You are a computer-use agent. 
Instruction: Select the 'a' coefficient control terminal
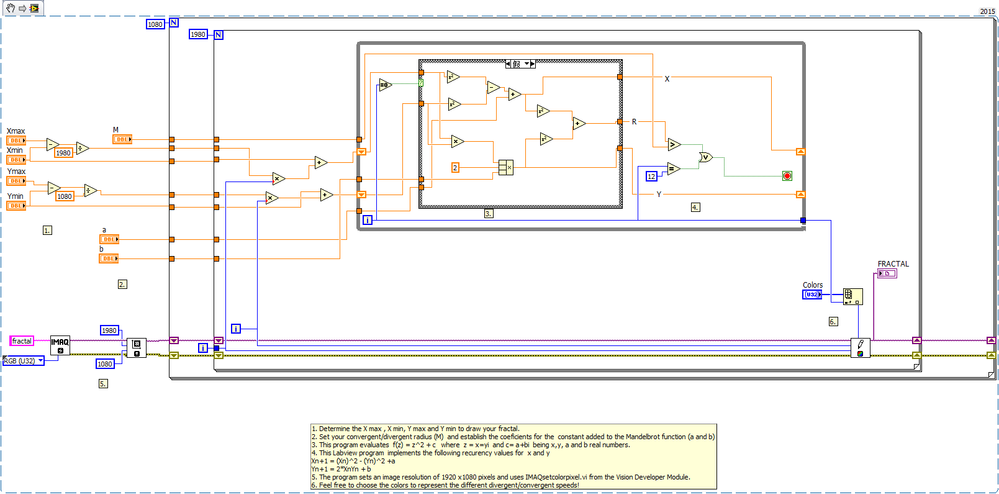(x=109, y=239)
